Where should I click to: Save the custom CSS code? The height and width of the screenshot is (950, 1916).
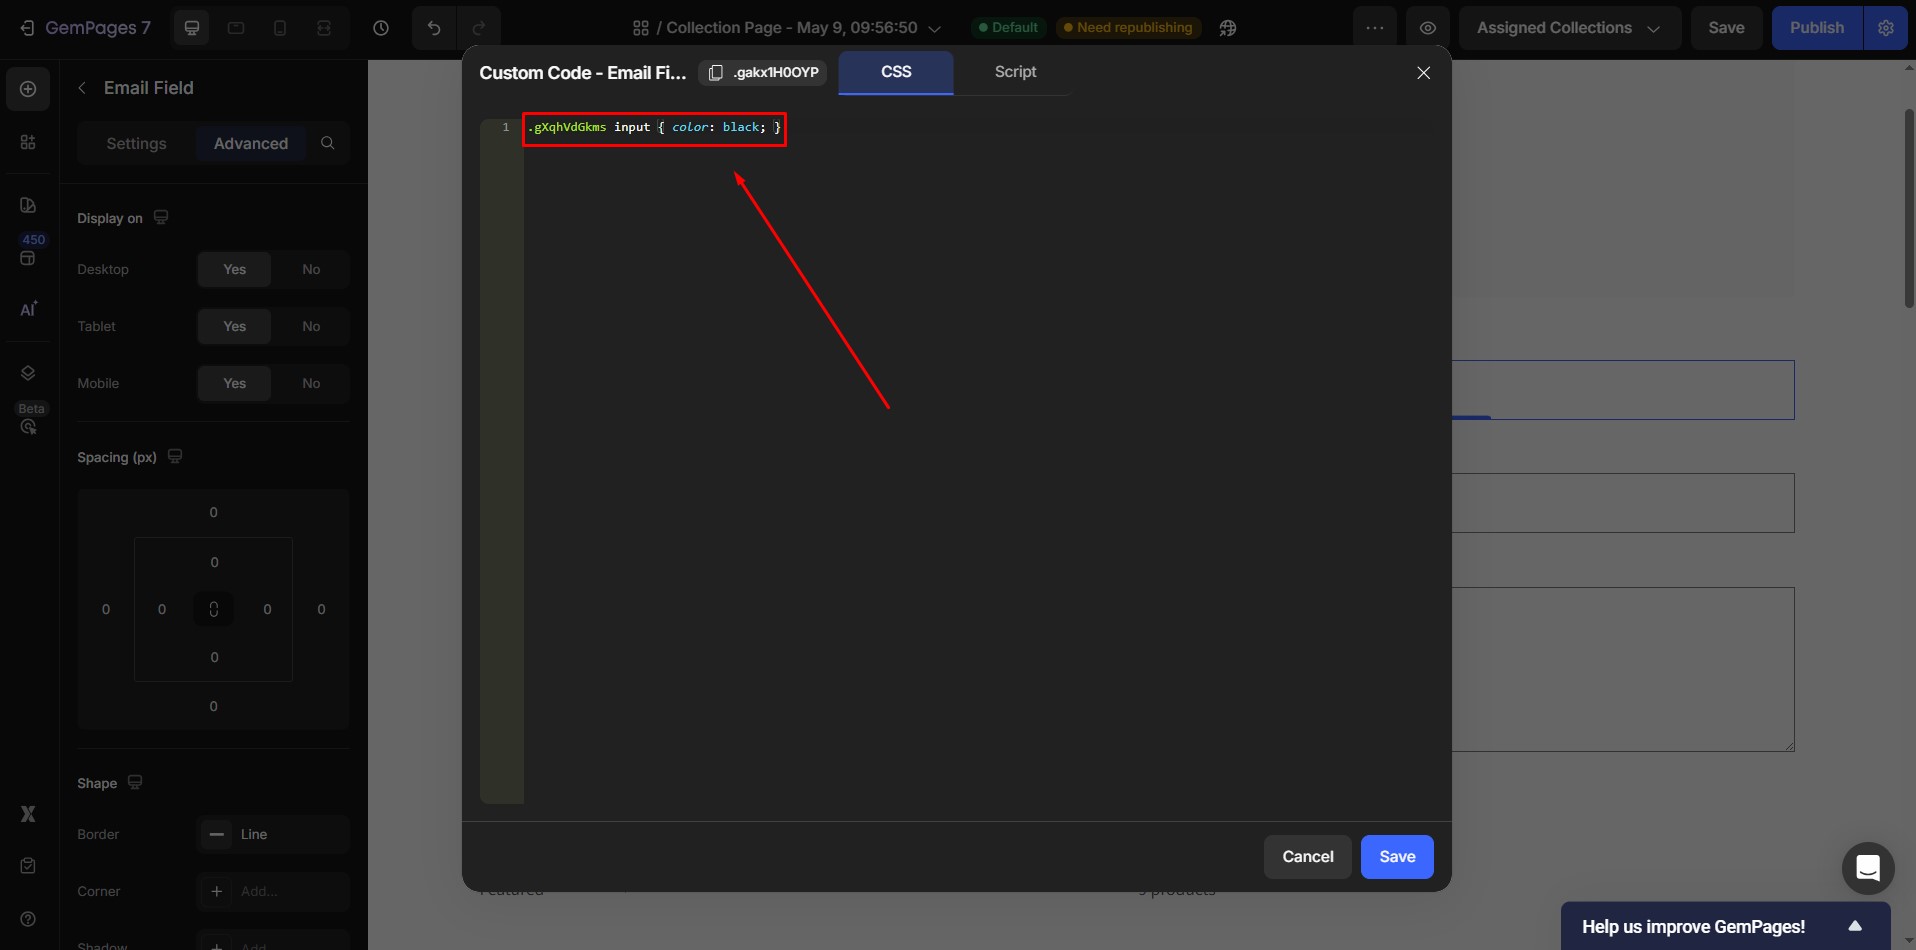tap(1396, 856)
